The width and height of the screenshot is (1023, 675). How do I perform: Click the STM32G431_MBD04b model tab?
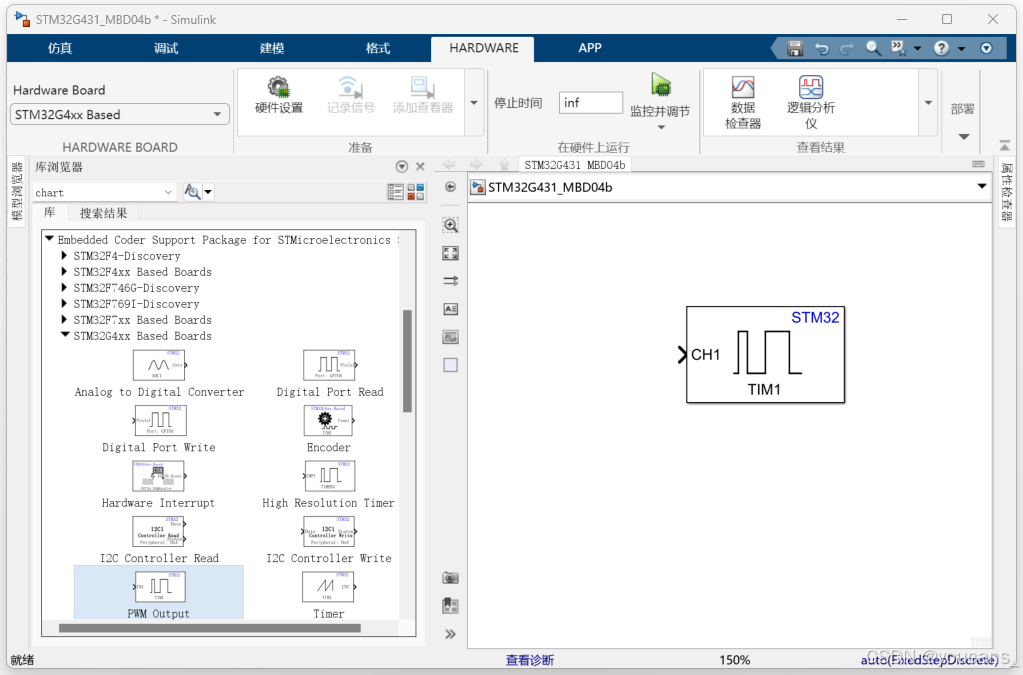click(x=574, y=165)
